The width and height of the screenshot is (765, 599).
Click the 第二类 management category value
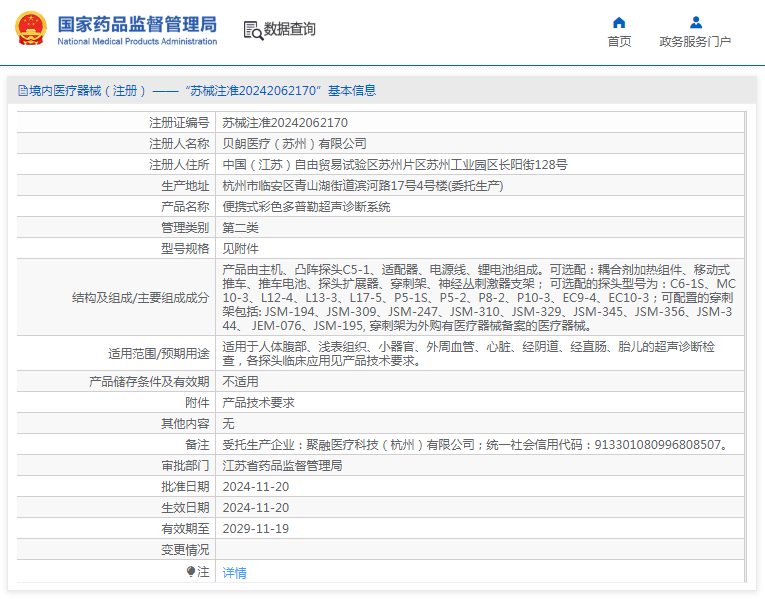click(240, 228)
